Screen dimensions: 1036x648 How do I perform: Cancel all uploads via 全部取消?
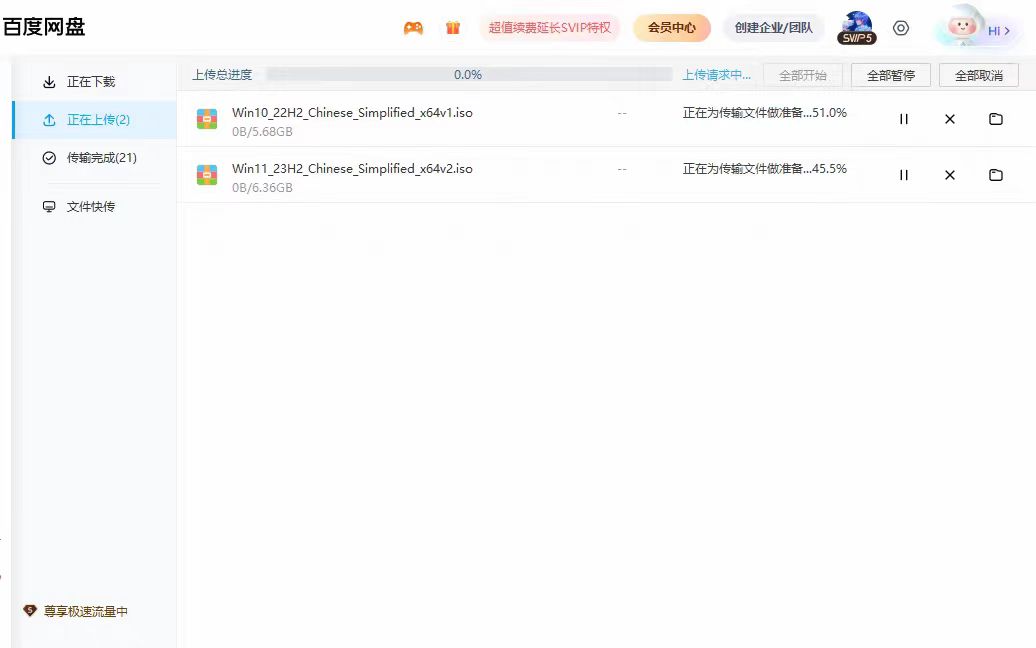[x=978, y=74]
